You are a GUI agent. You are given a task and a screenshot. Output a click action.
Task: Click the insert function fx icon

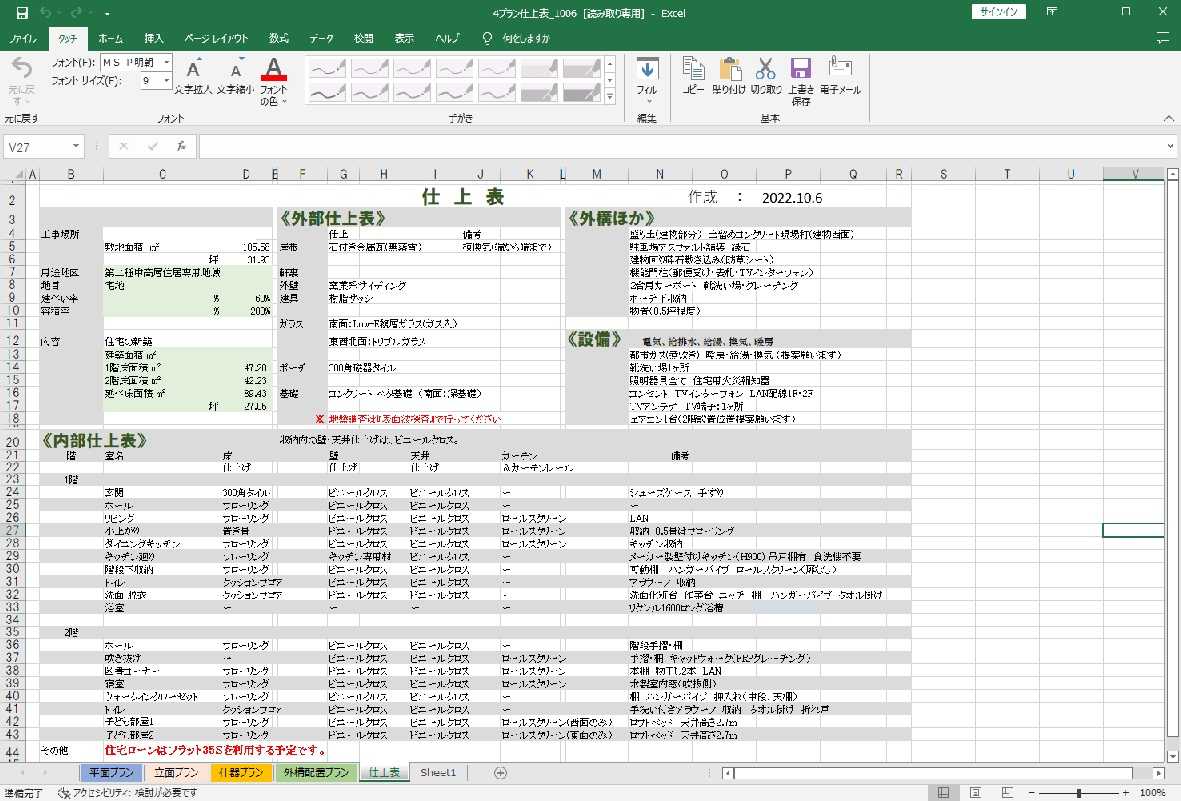(181, 146)
